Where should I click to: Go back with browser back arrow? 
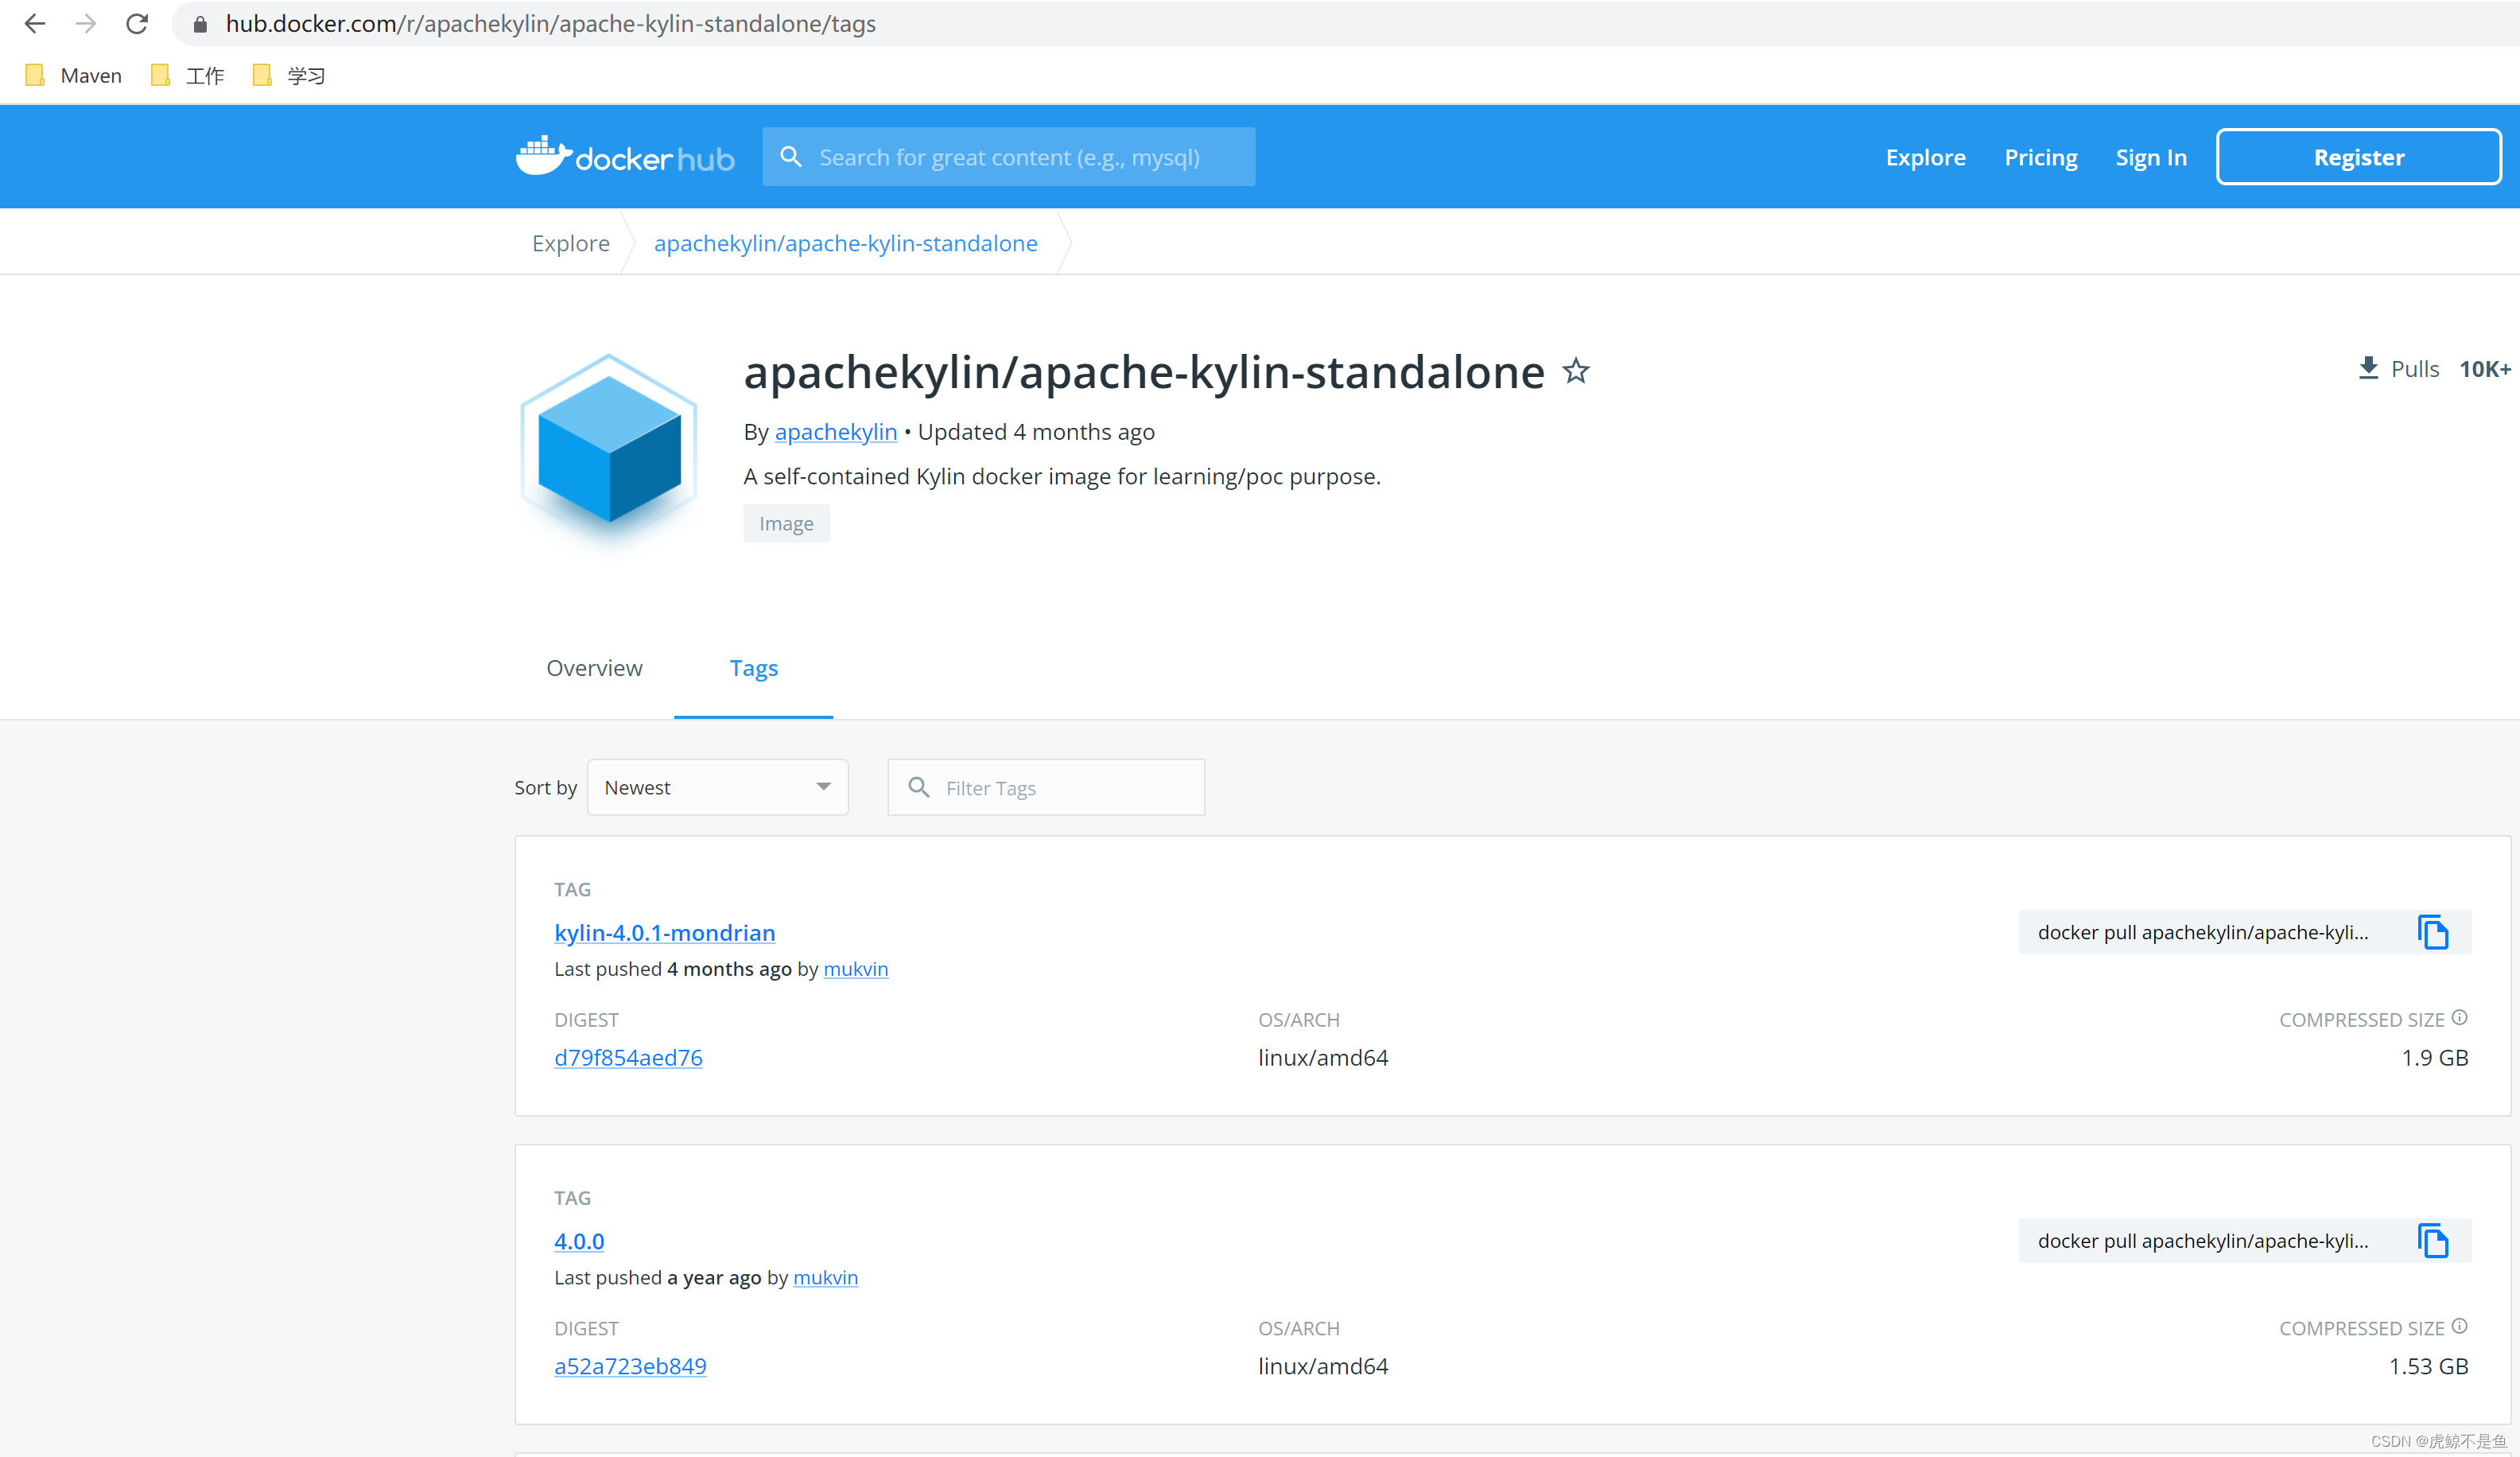(35, 24)
